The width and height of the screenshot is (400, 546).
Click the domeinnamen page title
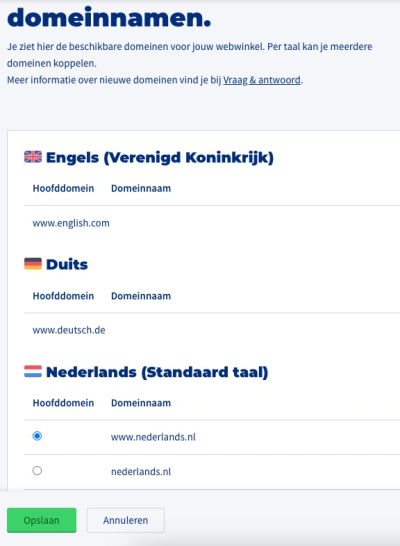click(109, 17)
